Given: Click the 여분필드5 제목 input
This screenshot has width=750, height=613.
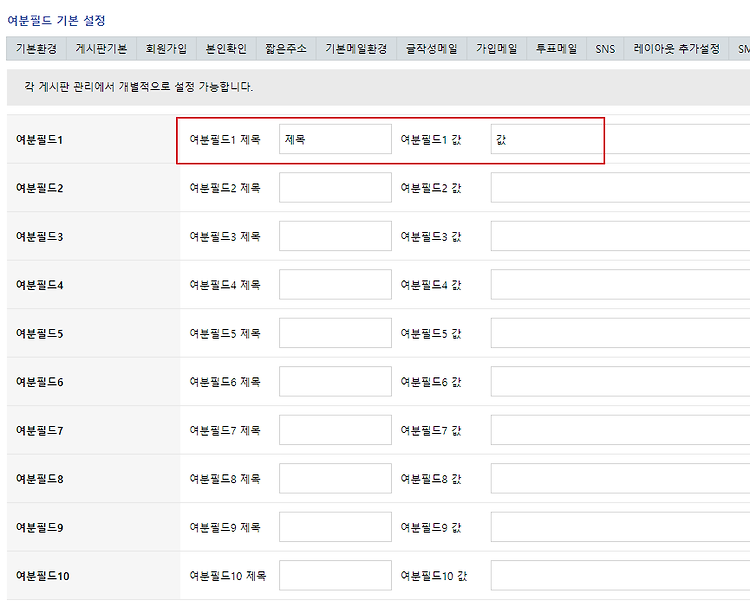Looking at the screenshot, I should point(335,333).
